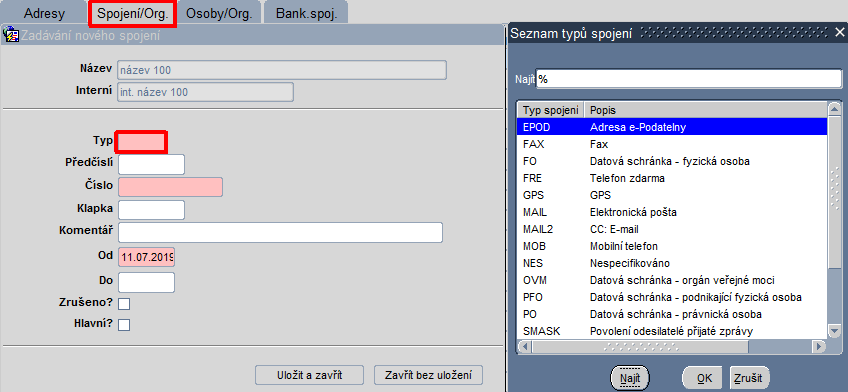Select PFO Datová schránka - podnikající fyzická osoba
Image resolution: width=848 pixels, height=392 pixels.
point(673,297)
